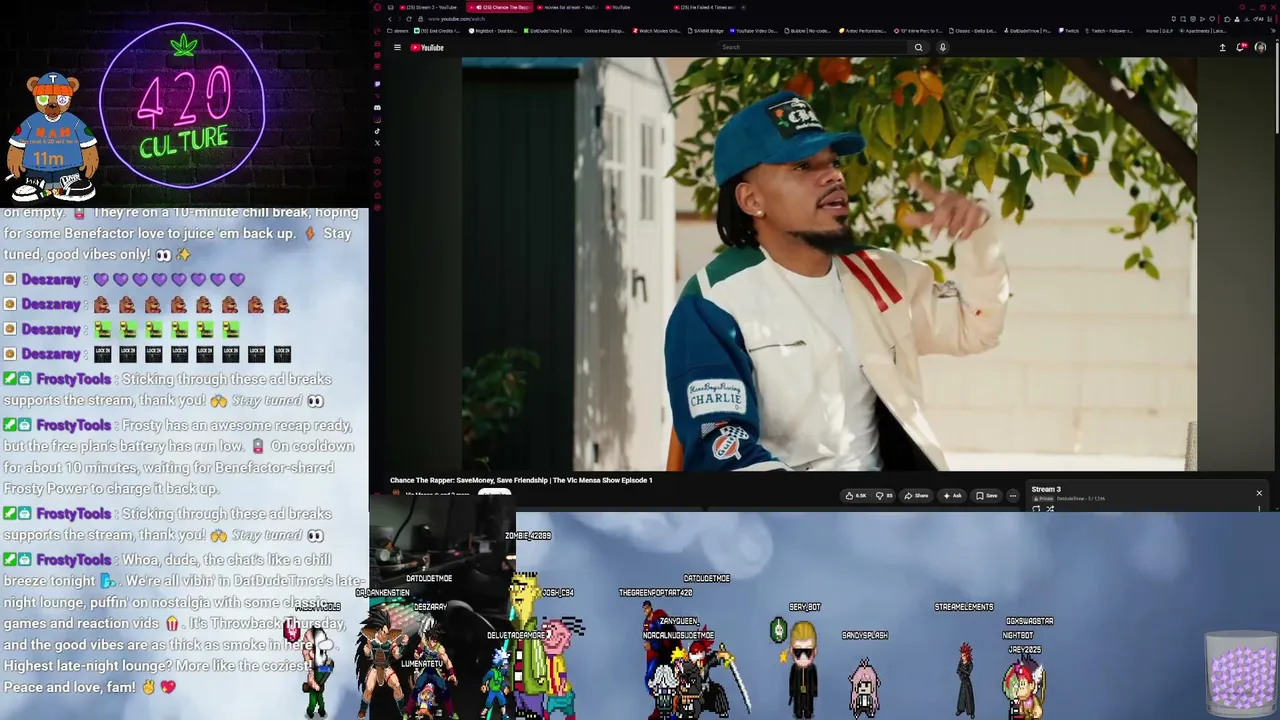Click the YouTube search magnifier button
This screenshot has height=720, width=1280.
tap(918, 47)
